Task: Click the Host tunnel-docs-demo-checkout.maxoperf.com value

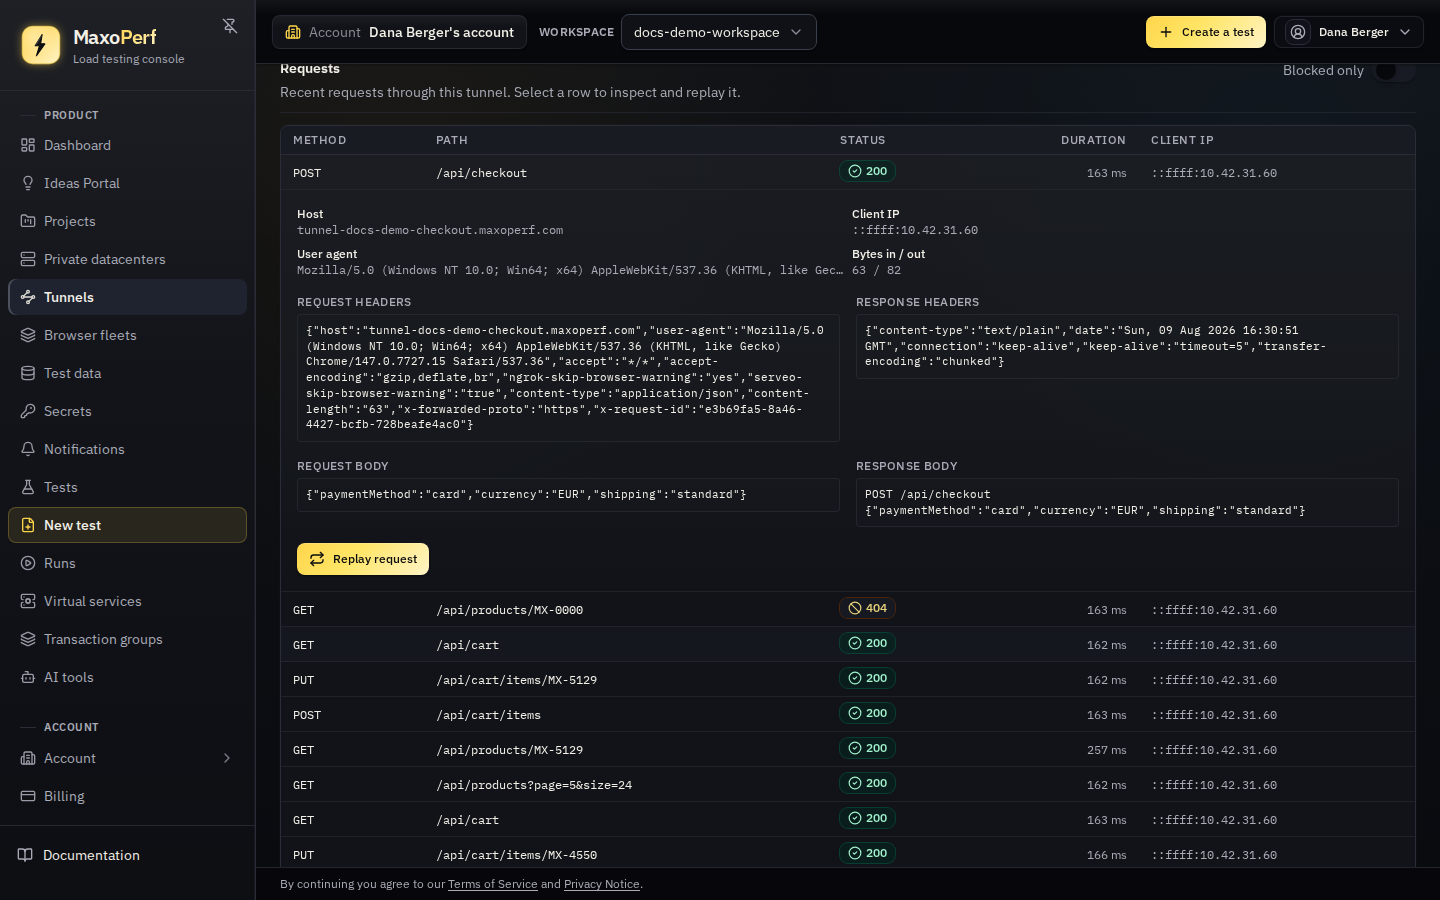Action: click(x=430, y=230)
